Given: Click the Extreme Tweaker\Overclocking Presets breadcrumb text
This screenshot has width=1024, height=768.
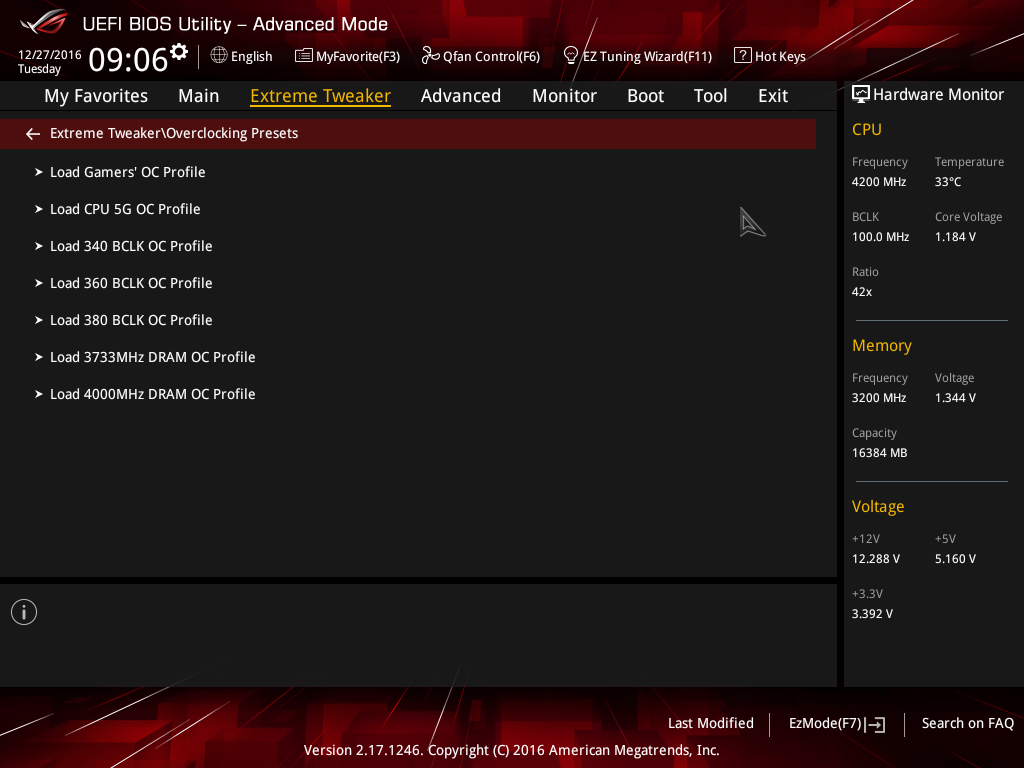Looking at the screenshot, I should (174, 133).
